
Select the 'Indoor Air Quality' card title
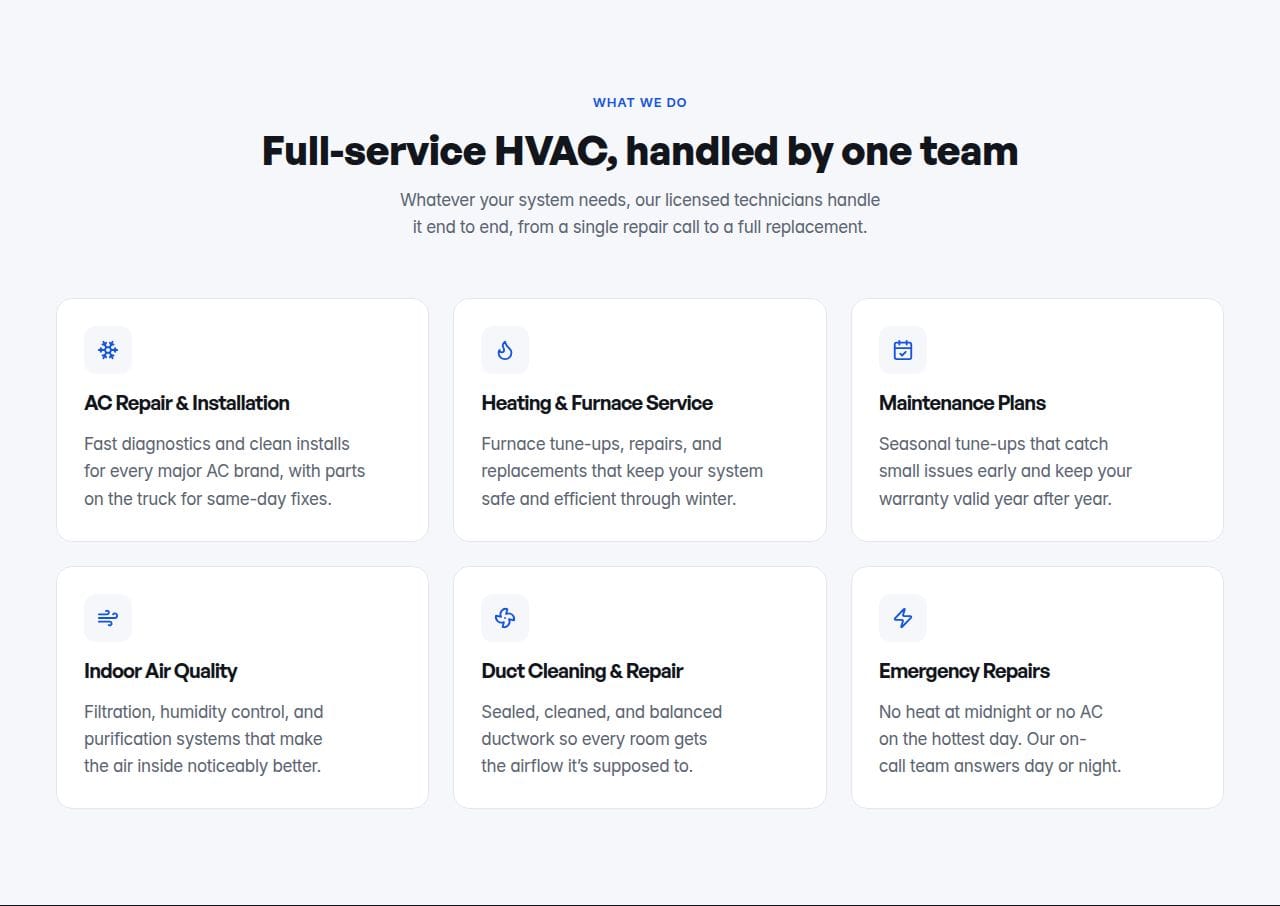coord(161,671)
